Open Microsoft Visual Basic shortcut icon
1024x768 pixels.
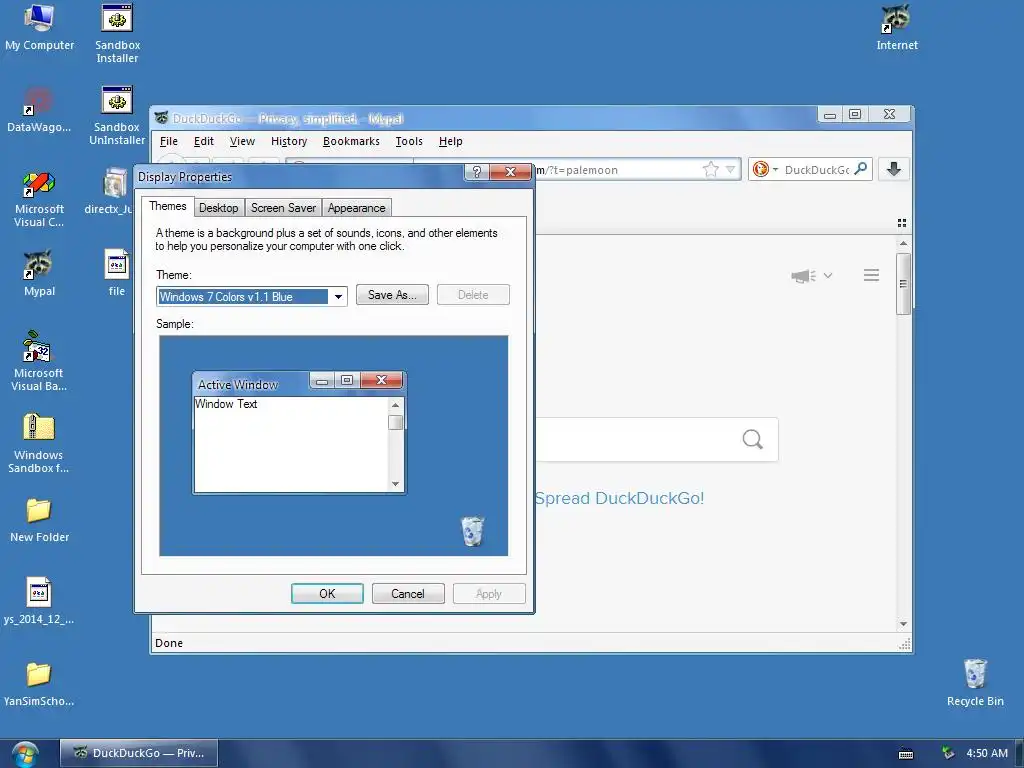39,362
